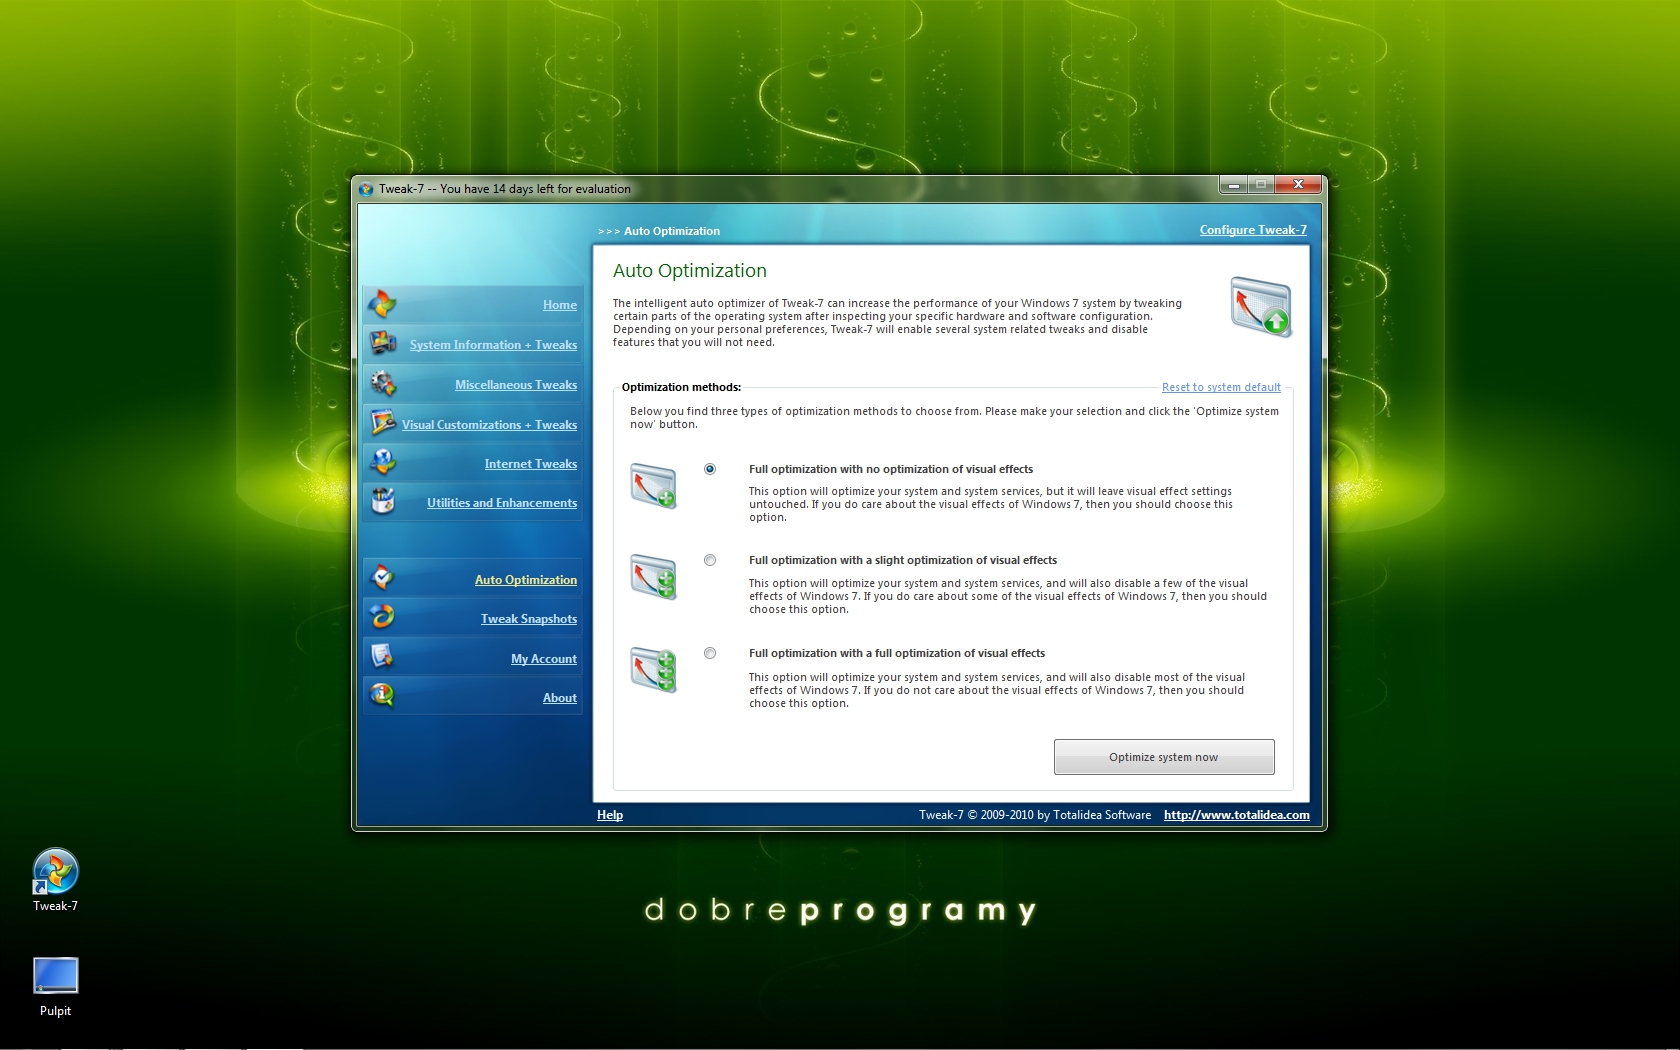Open the Help link

(x=609, y=815)
